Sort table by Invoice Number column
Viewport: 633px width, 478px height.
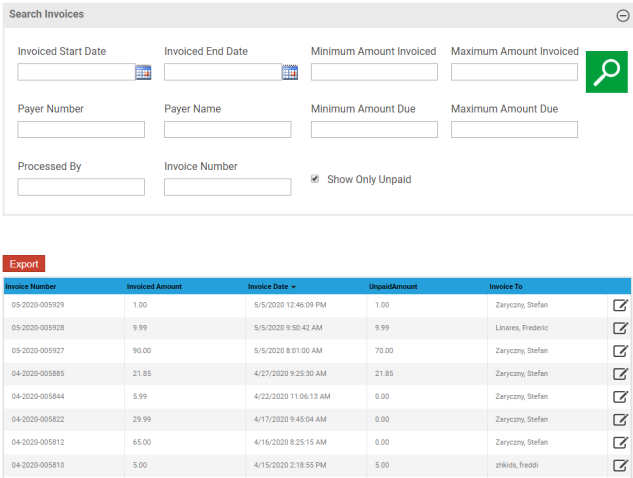(x=31, y=287)
